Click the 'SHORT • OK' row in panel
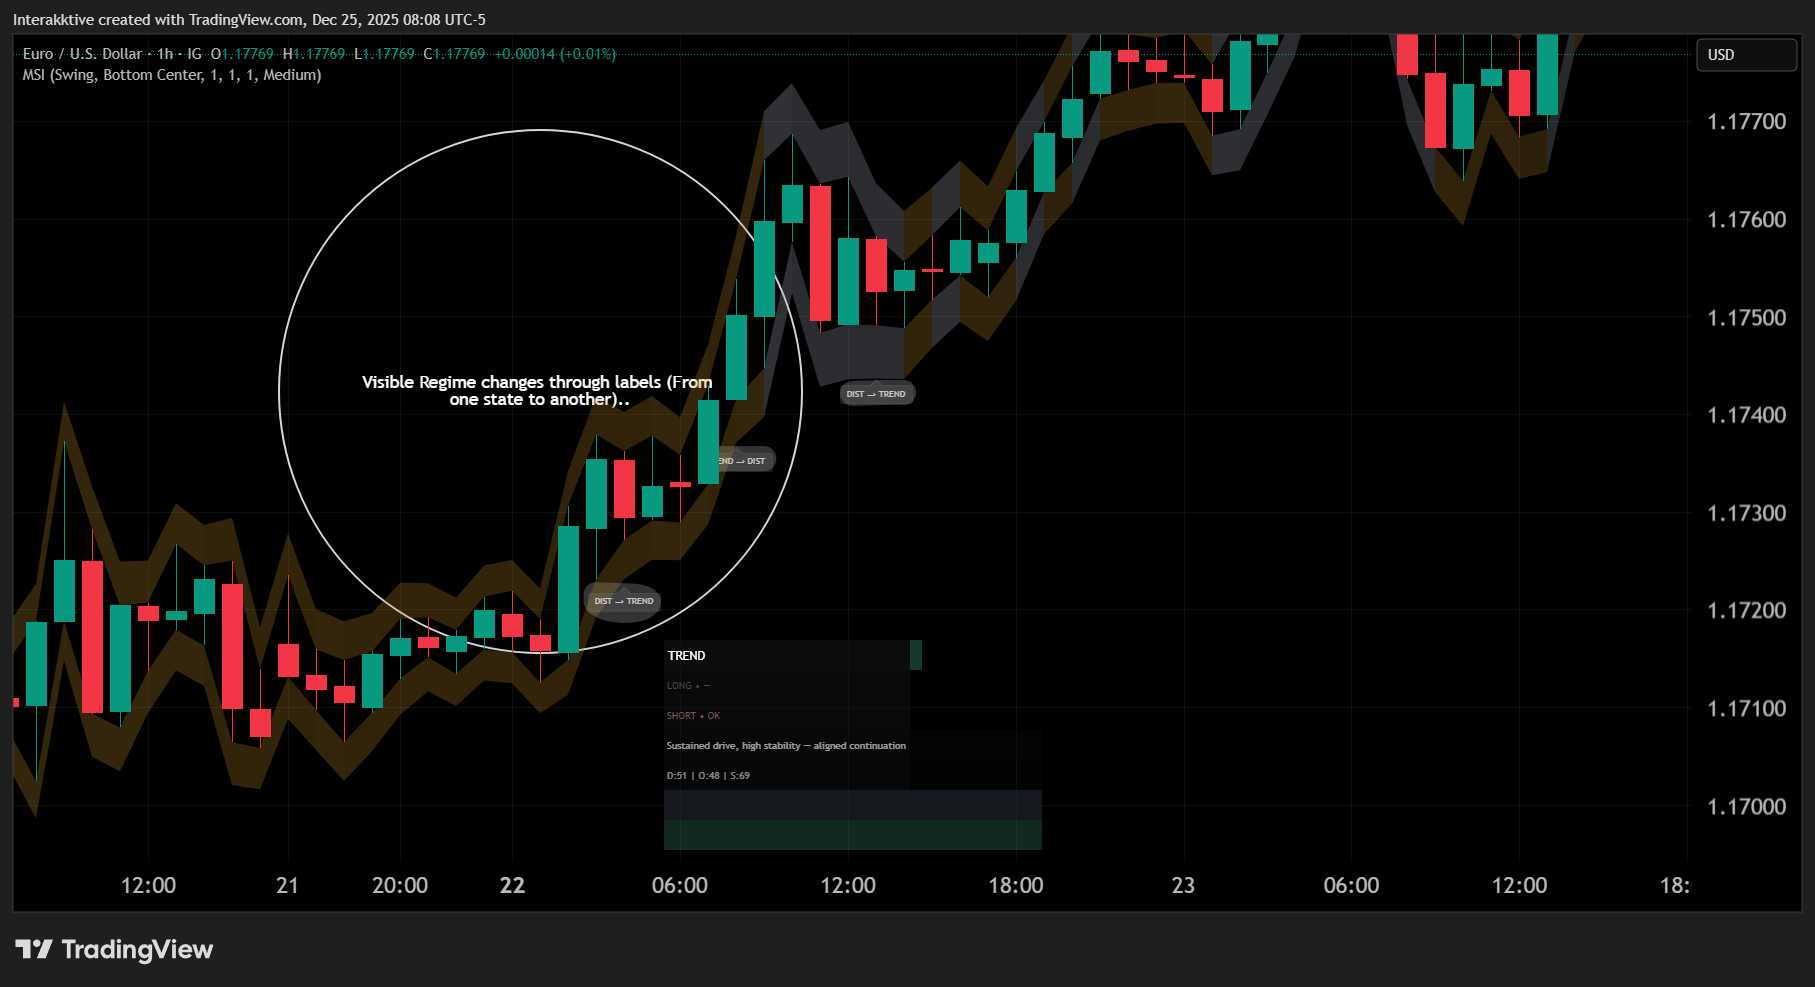The height and width of the screenshot is (987, 1815). [x=693, y=716]
